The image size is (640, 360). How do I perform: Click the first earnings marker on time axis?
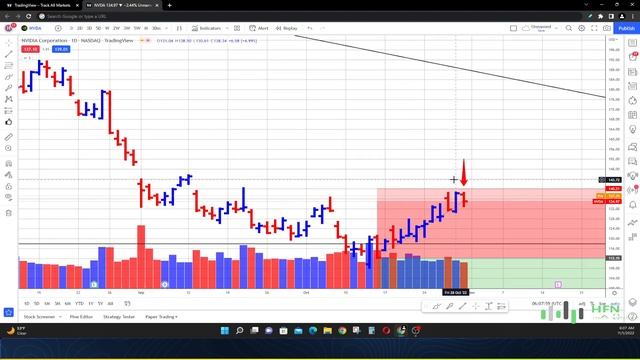coord(94,284)
